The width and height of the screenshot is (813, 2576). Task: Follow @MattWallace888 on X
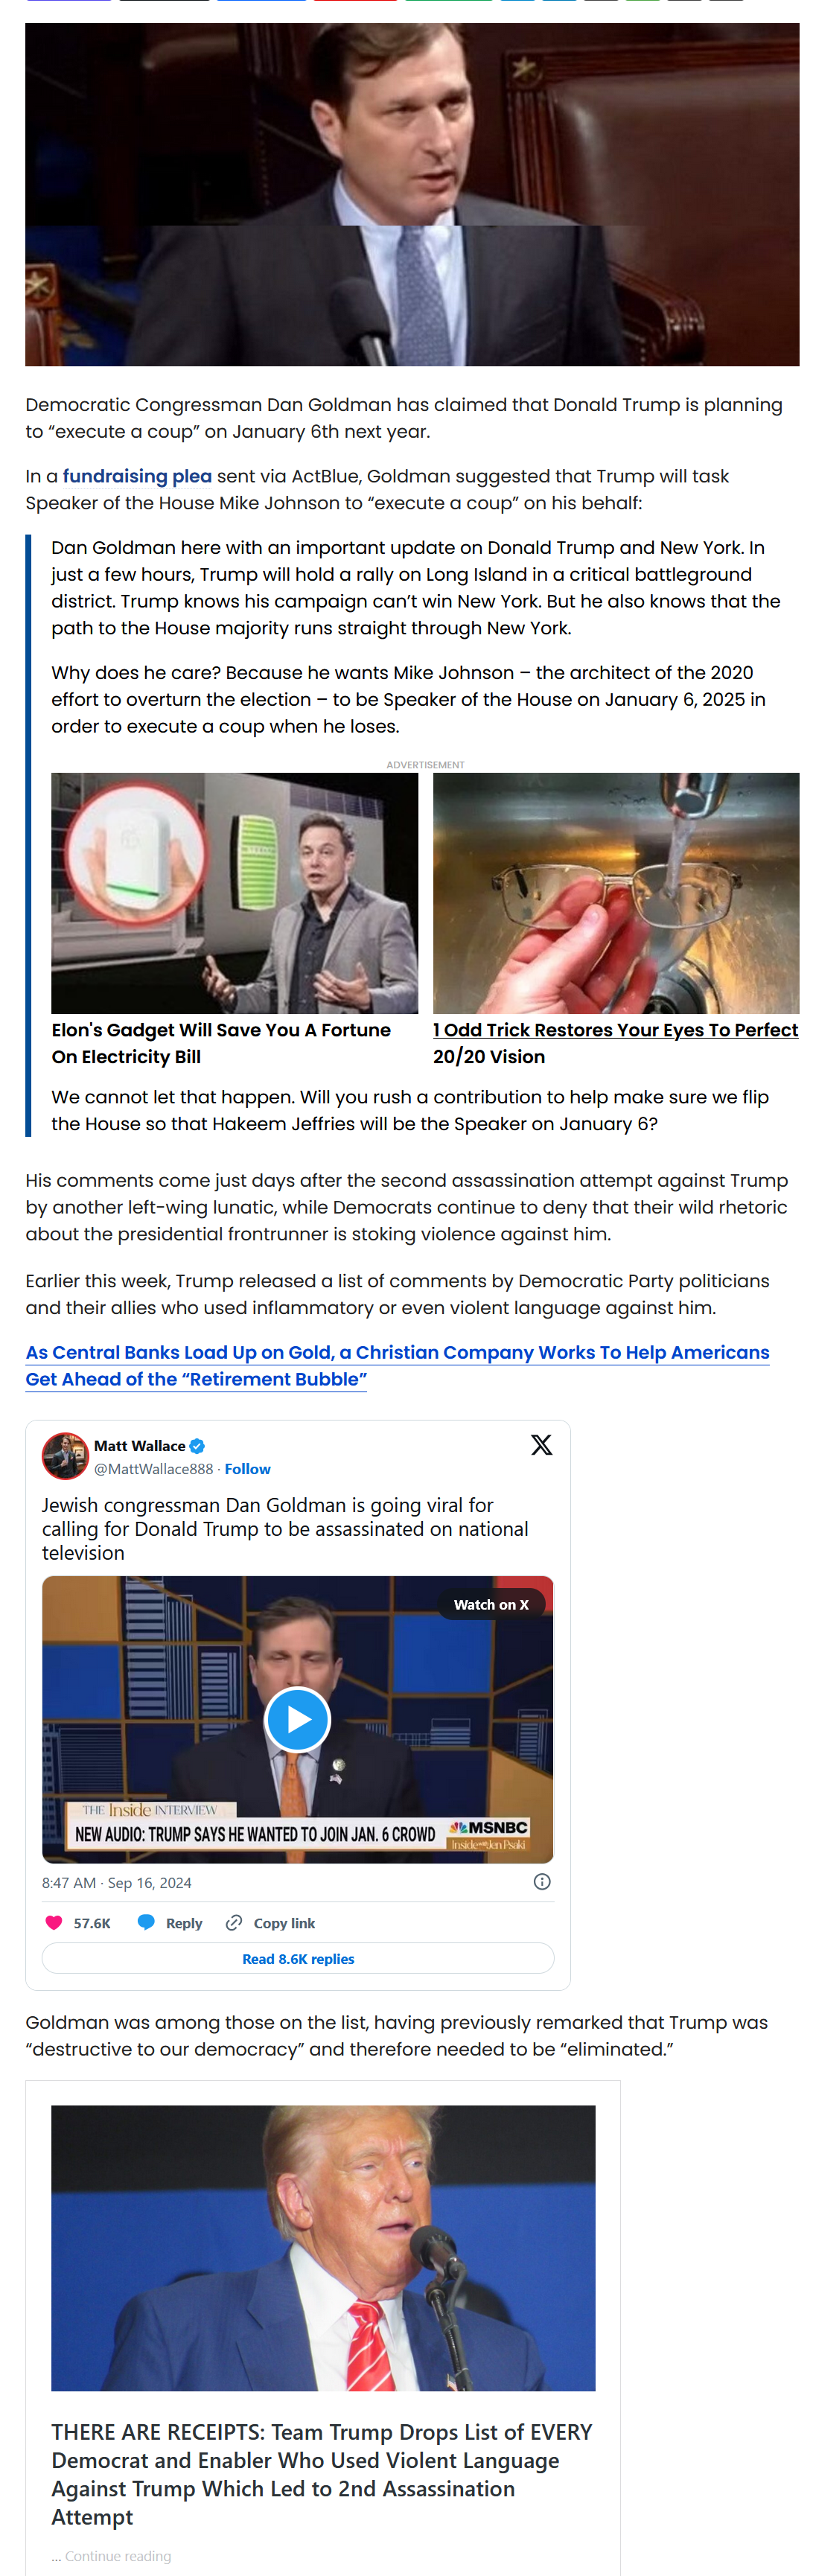[x=247, y=1468]
